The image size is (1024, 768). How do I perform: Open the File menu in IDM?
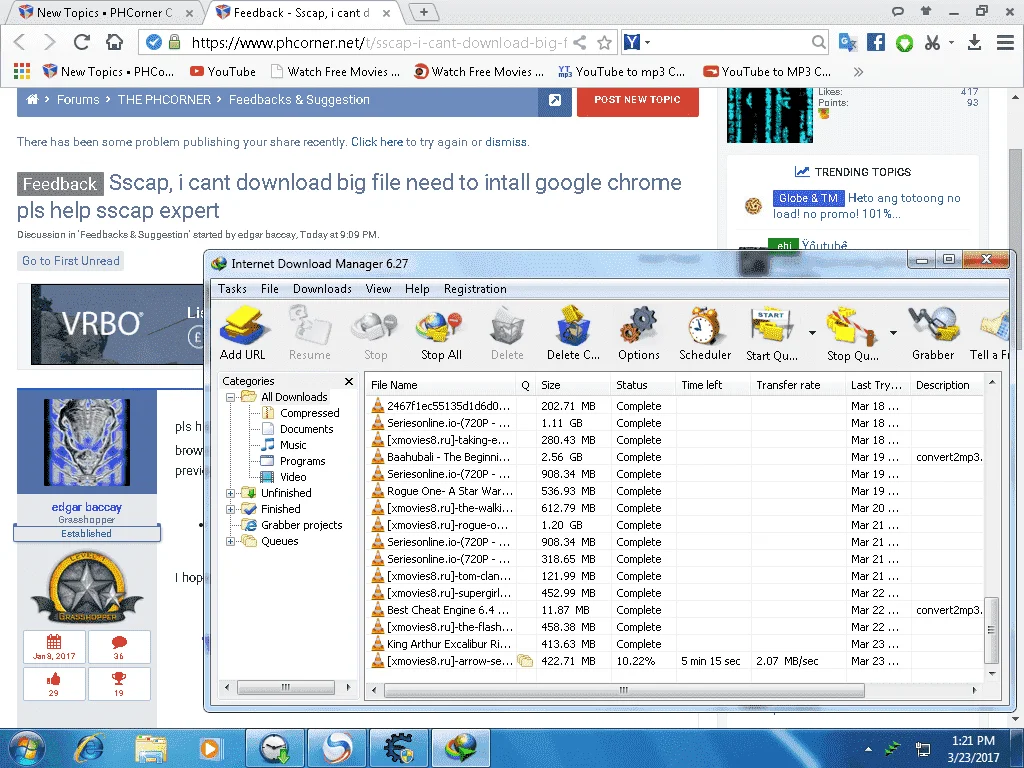click(270, 289)
